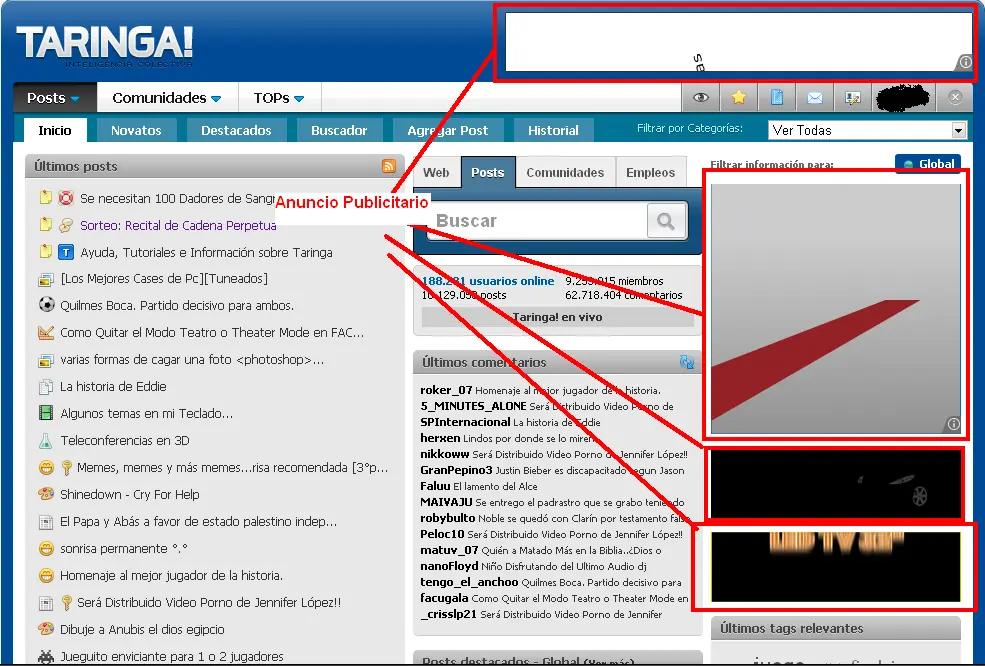Screen dimensions: 985x666
Task: Click flask icon beside Teleconferencias en 3D
Action: (x=46, y=440)
